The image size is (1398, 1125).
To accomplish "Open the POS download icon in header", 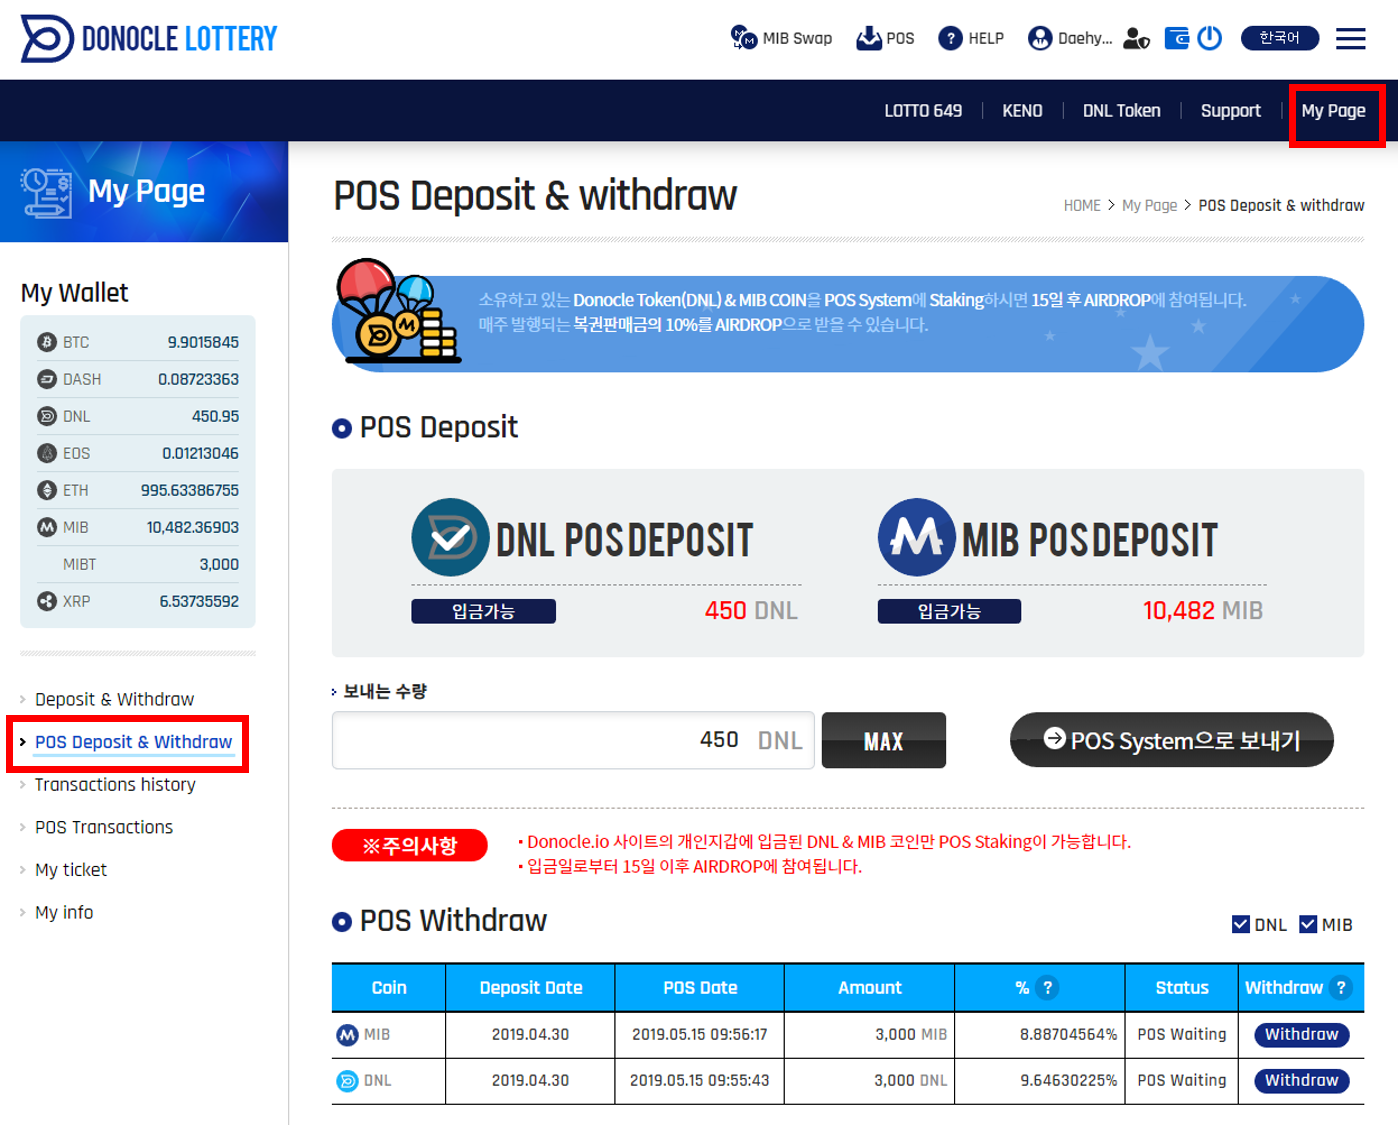I will click(x=869, y=38).
